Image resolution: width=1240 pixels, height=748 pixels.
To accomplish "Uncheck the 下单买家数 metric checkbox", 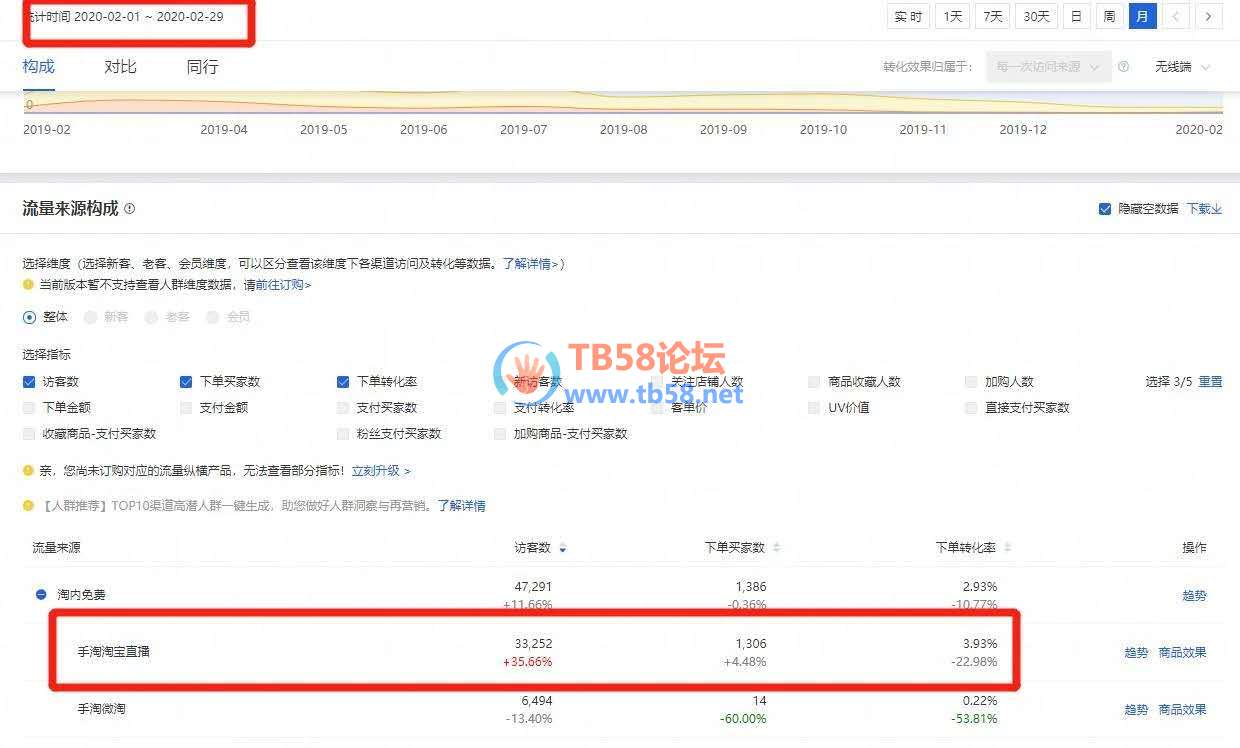I will (186, 381).
